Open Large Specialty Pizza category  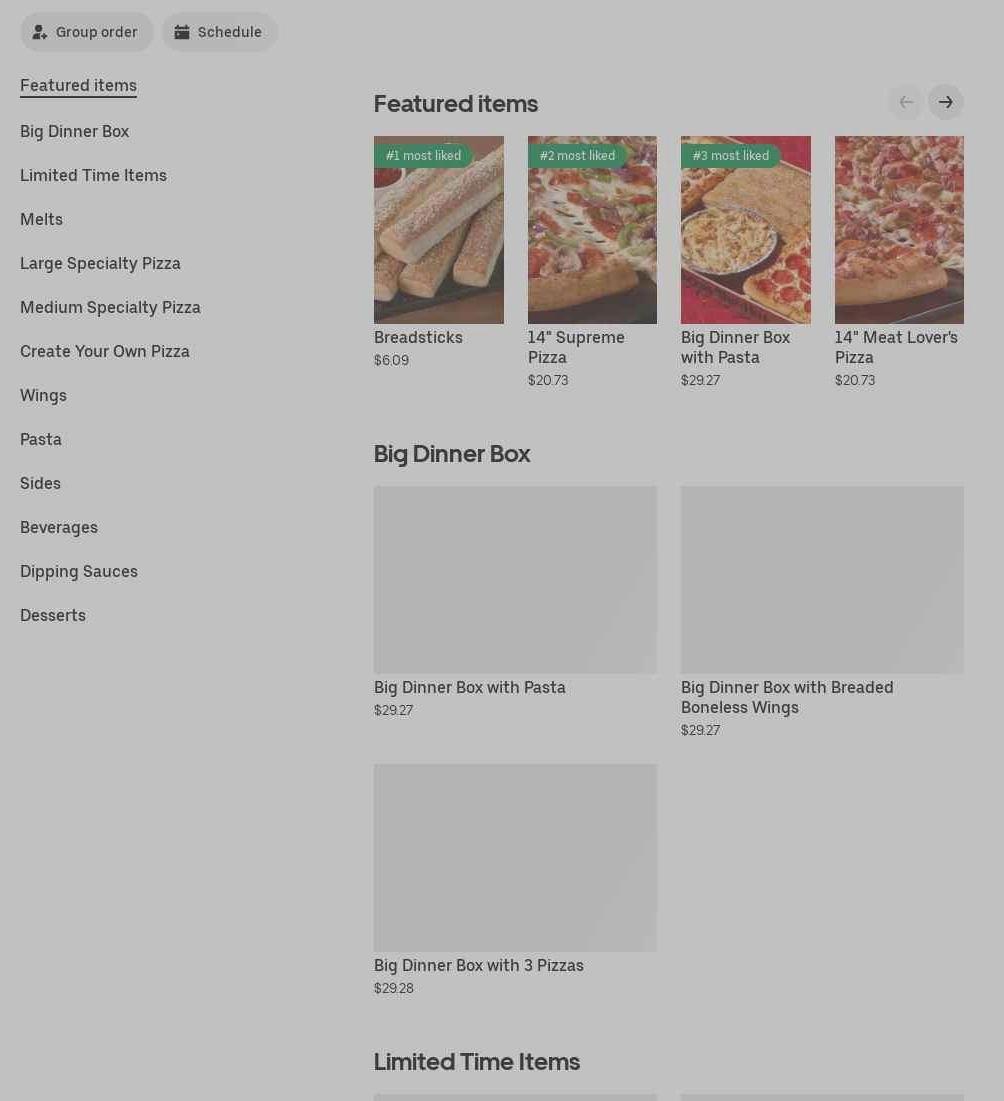point(100,263)
